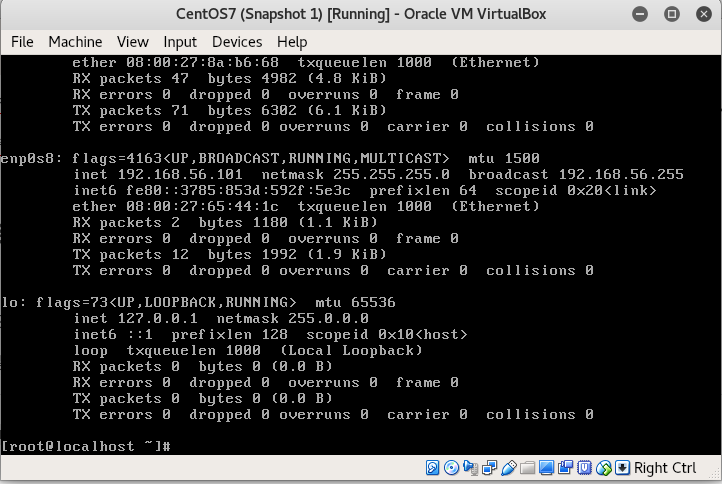Click the (Local Loopback) text
The width and height of the screenshot is (722, 484).
pos(351,351)
